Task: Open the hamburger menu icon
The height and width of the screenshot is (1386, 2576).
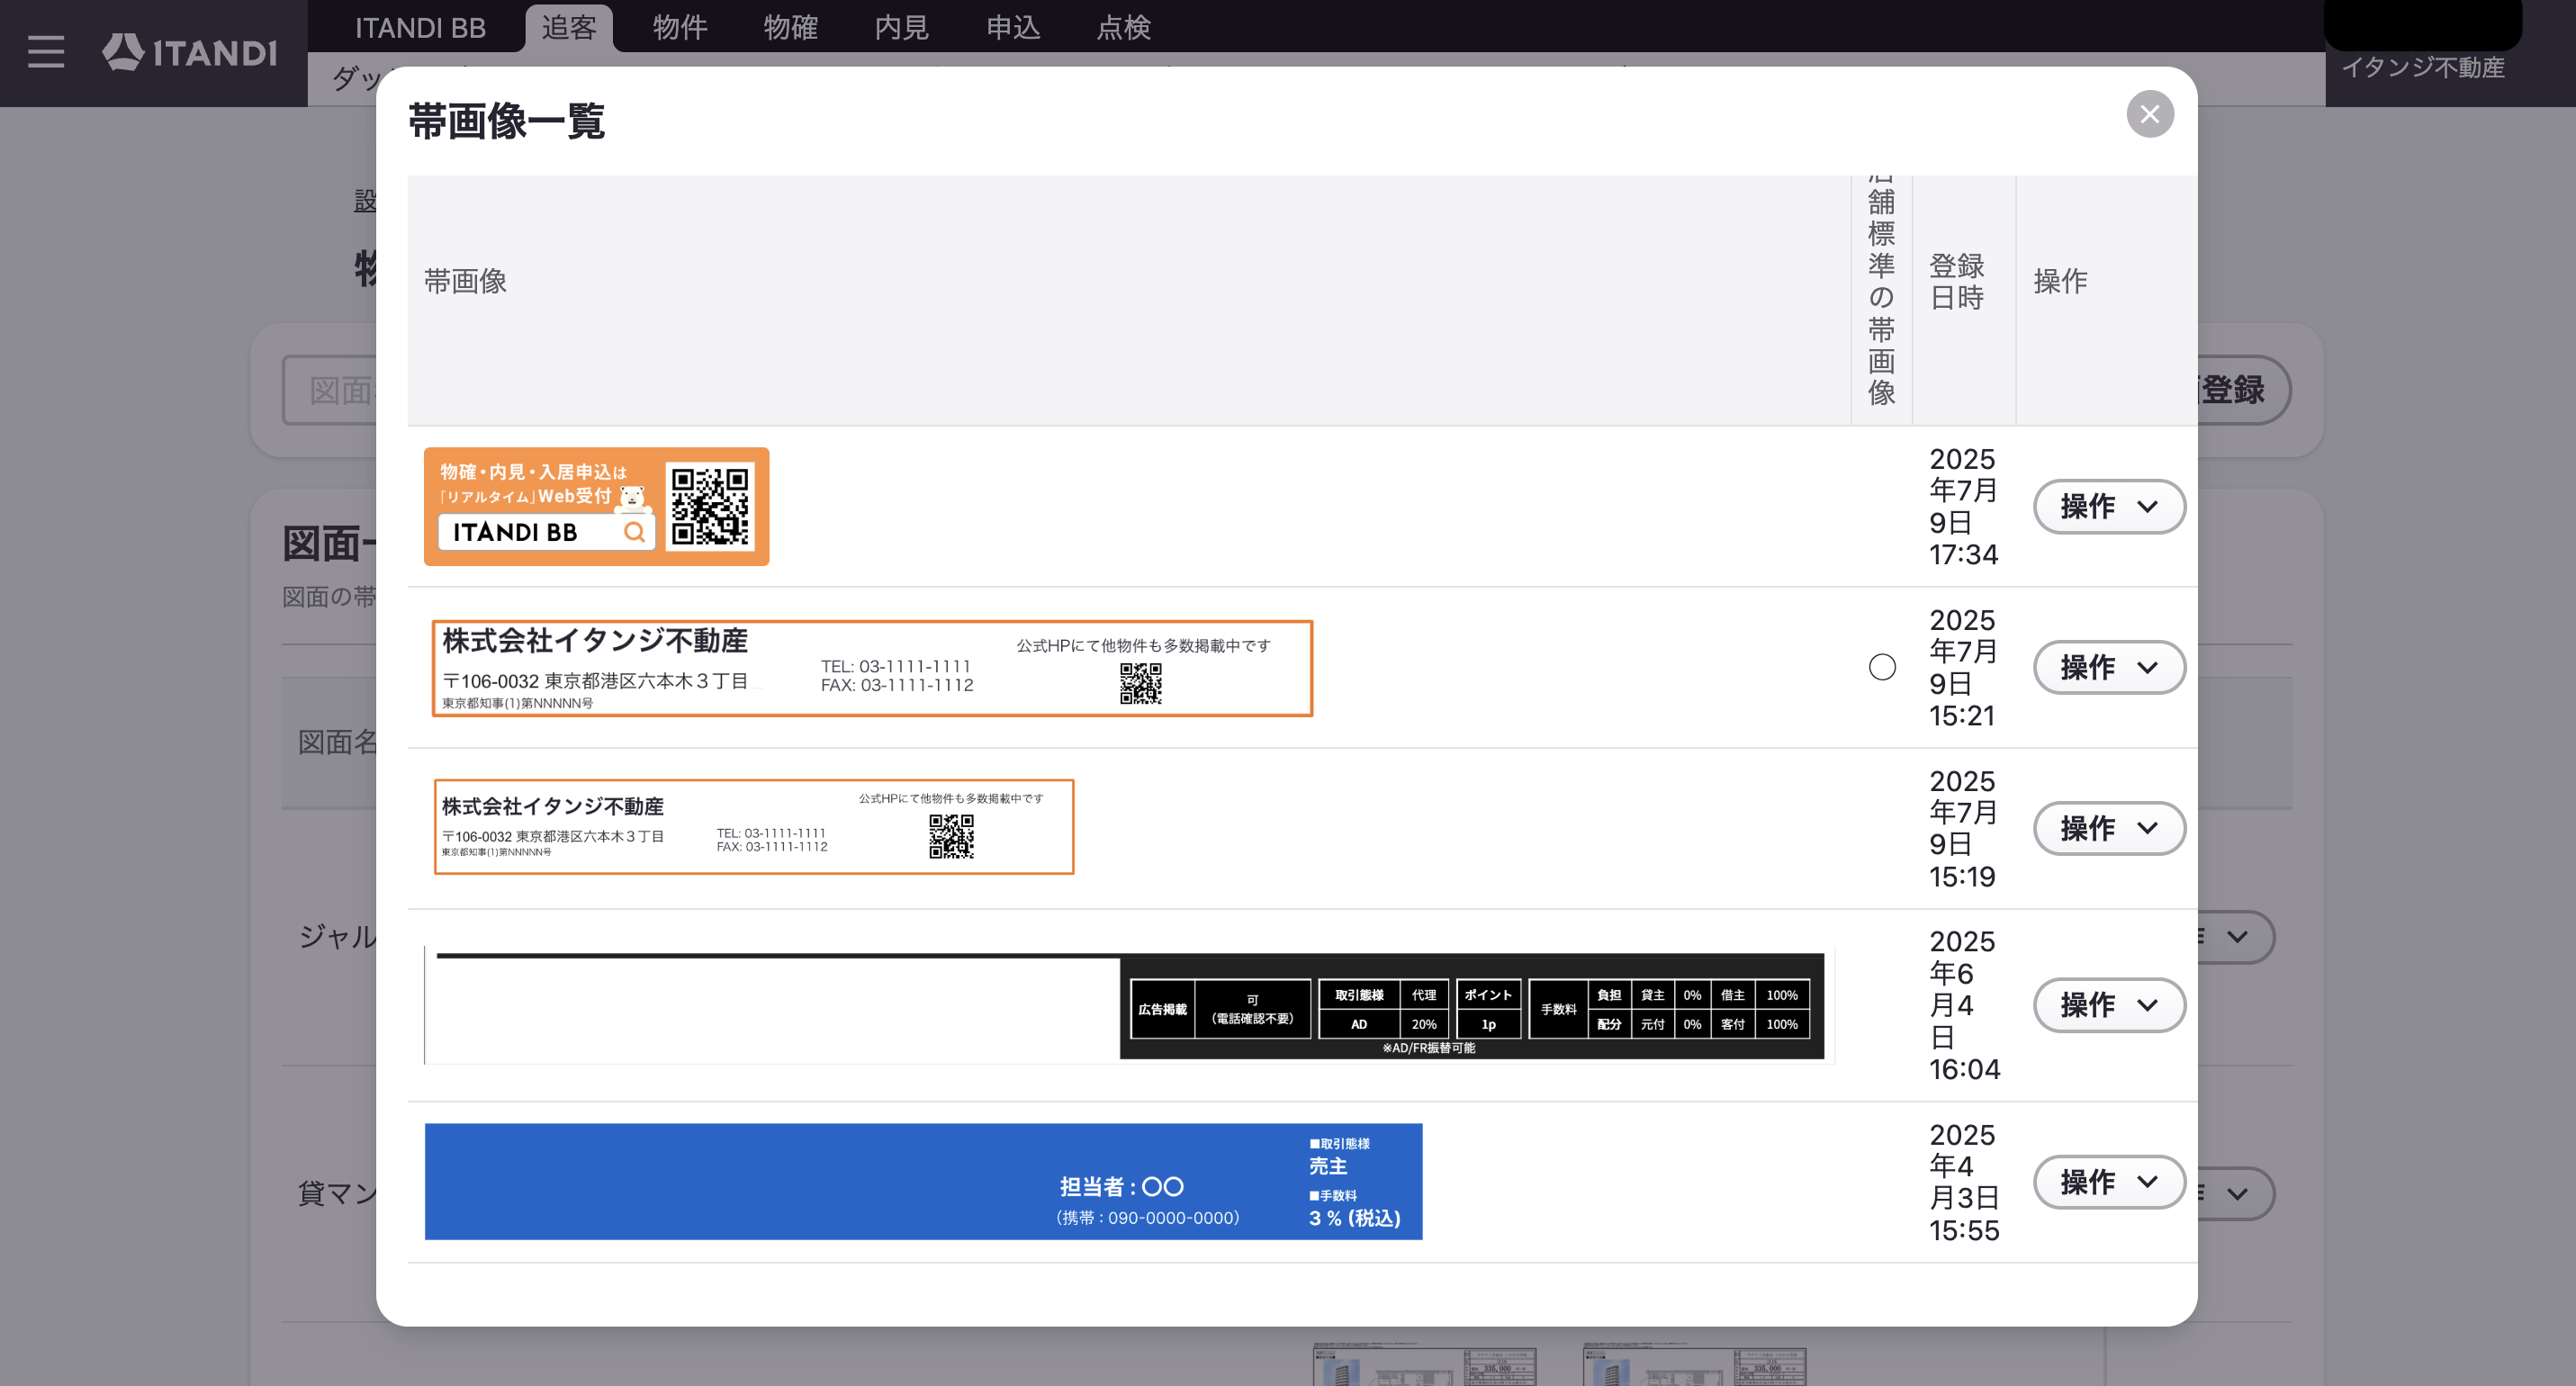Action: pyautogui.click(x=46, y=52)
